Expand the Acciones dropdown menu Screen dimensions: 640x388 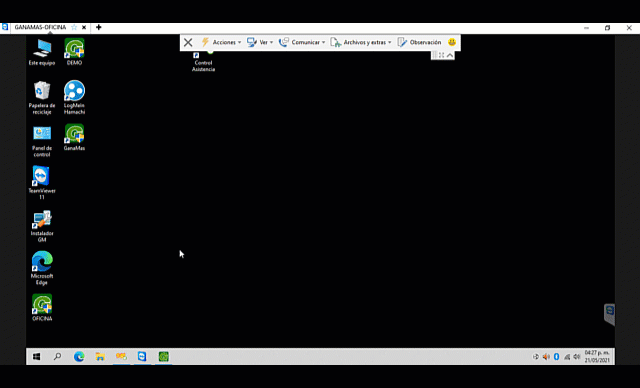pyautogui.click(x=221, y=42)
